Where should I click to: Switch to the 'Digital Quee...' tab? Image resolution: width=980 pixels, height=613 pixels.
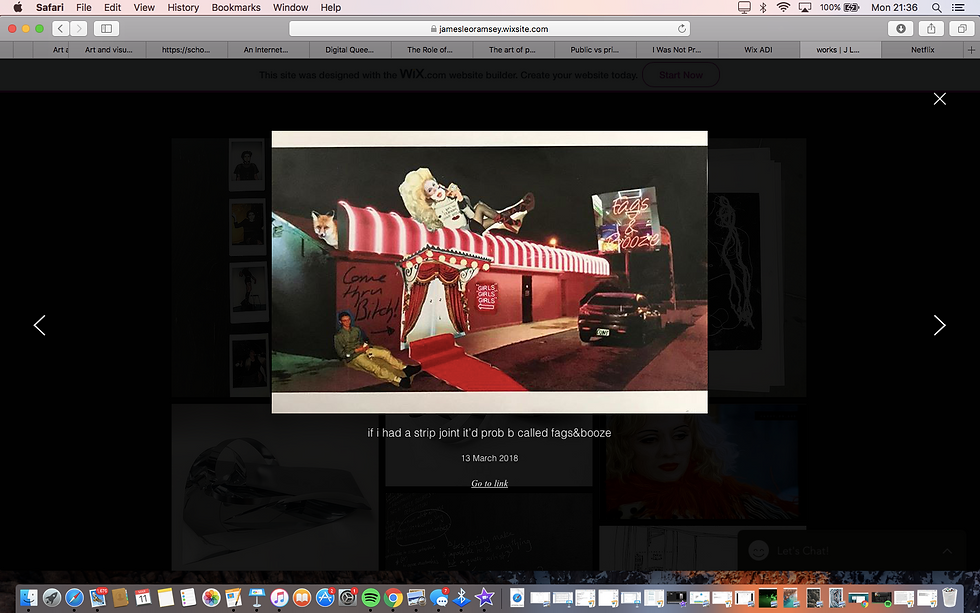click(349, 50)
